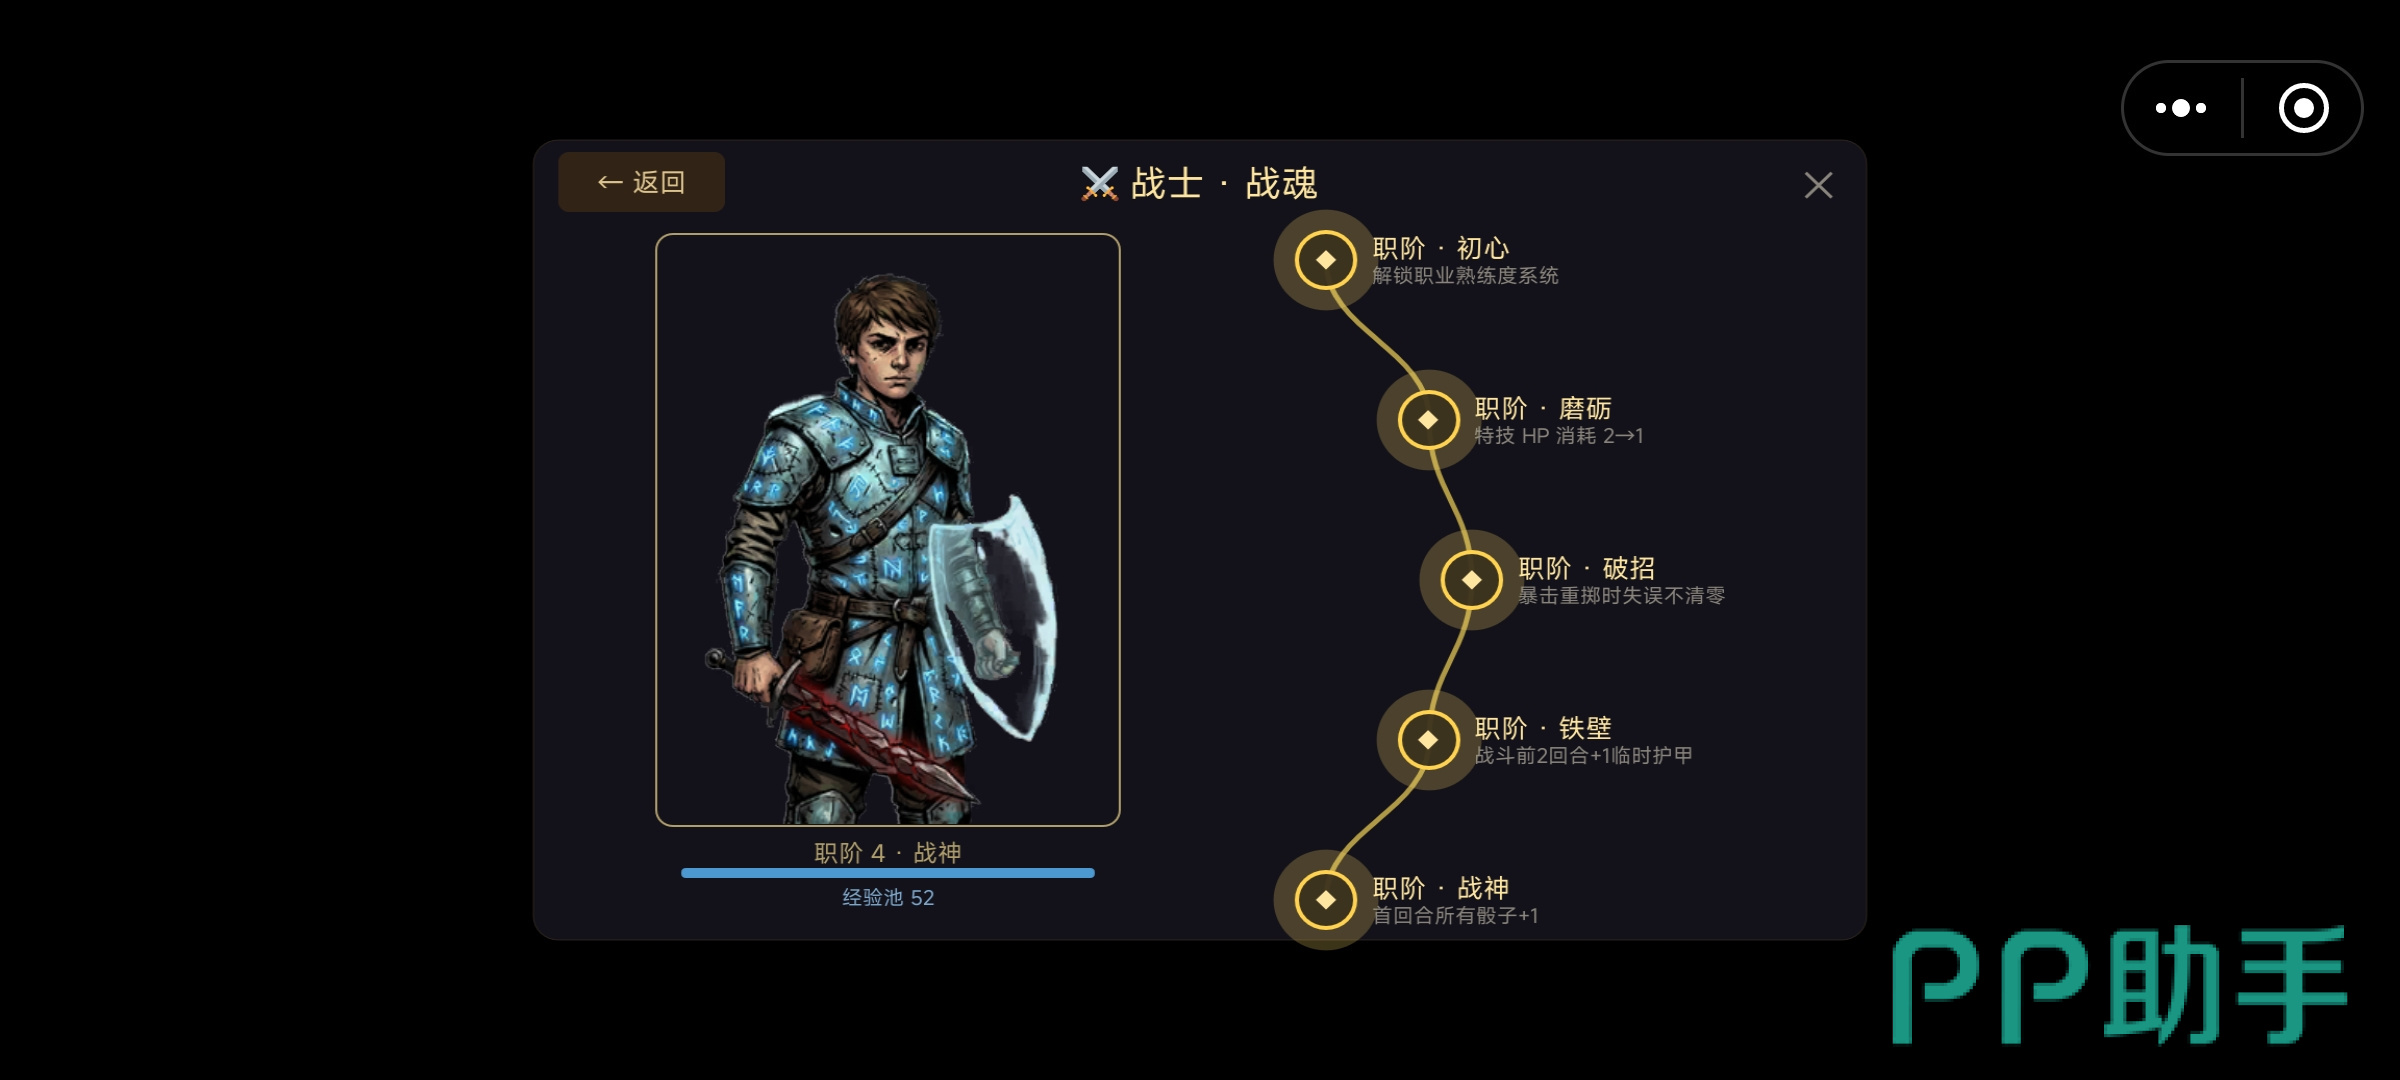Click description 特技 HP 消耗 2→1
2400x1080 pixels.
tap(1559, 436)
